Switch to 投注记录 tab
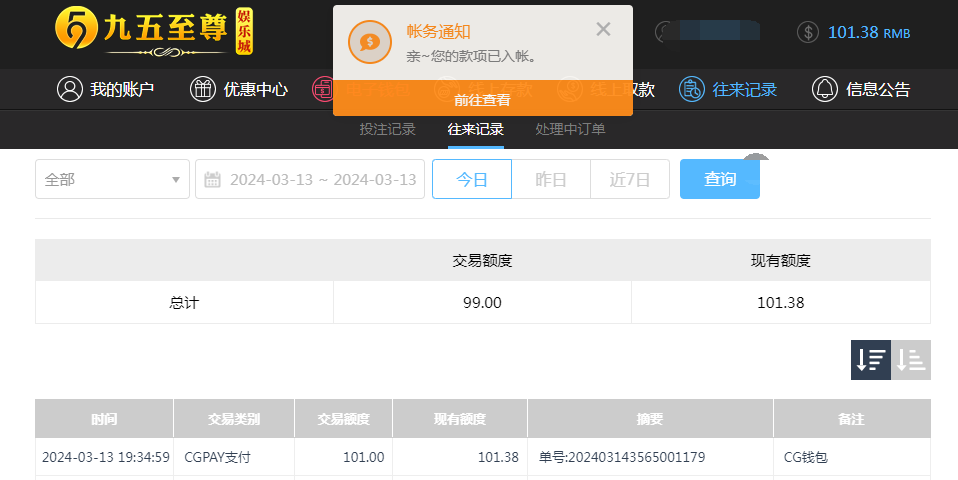Image resolution: width=958 pixels, height=480 pixels. (387, 129)
